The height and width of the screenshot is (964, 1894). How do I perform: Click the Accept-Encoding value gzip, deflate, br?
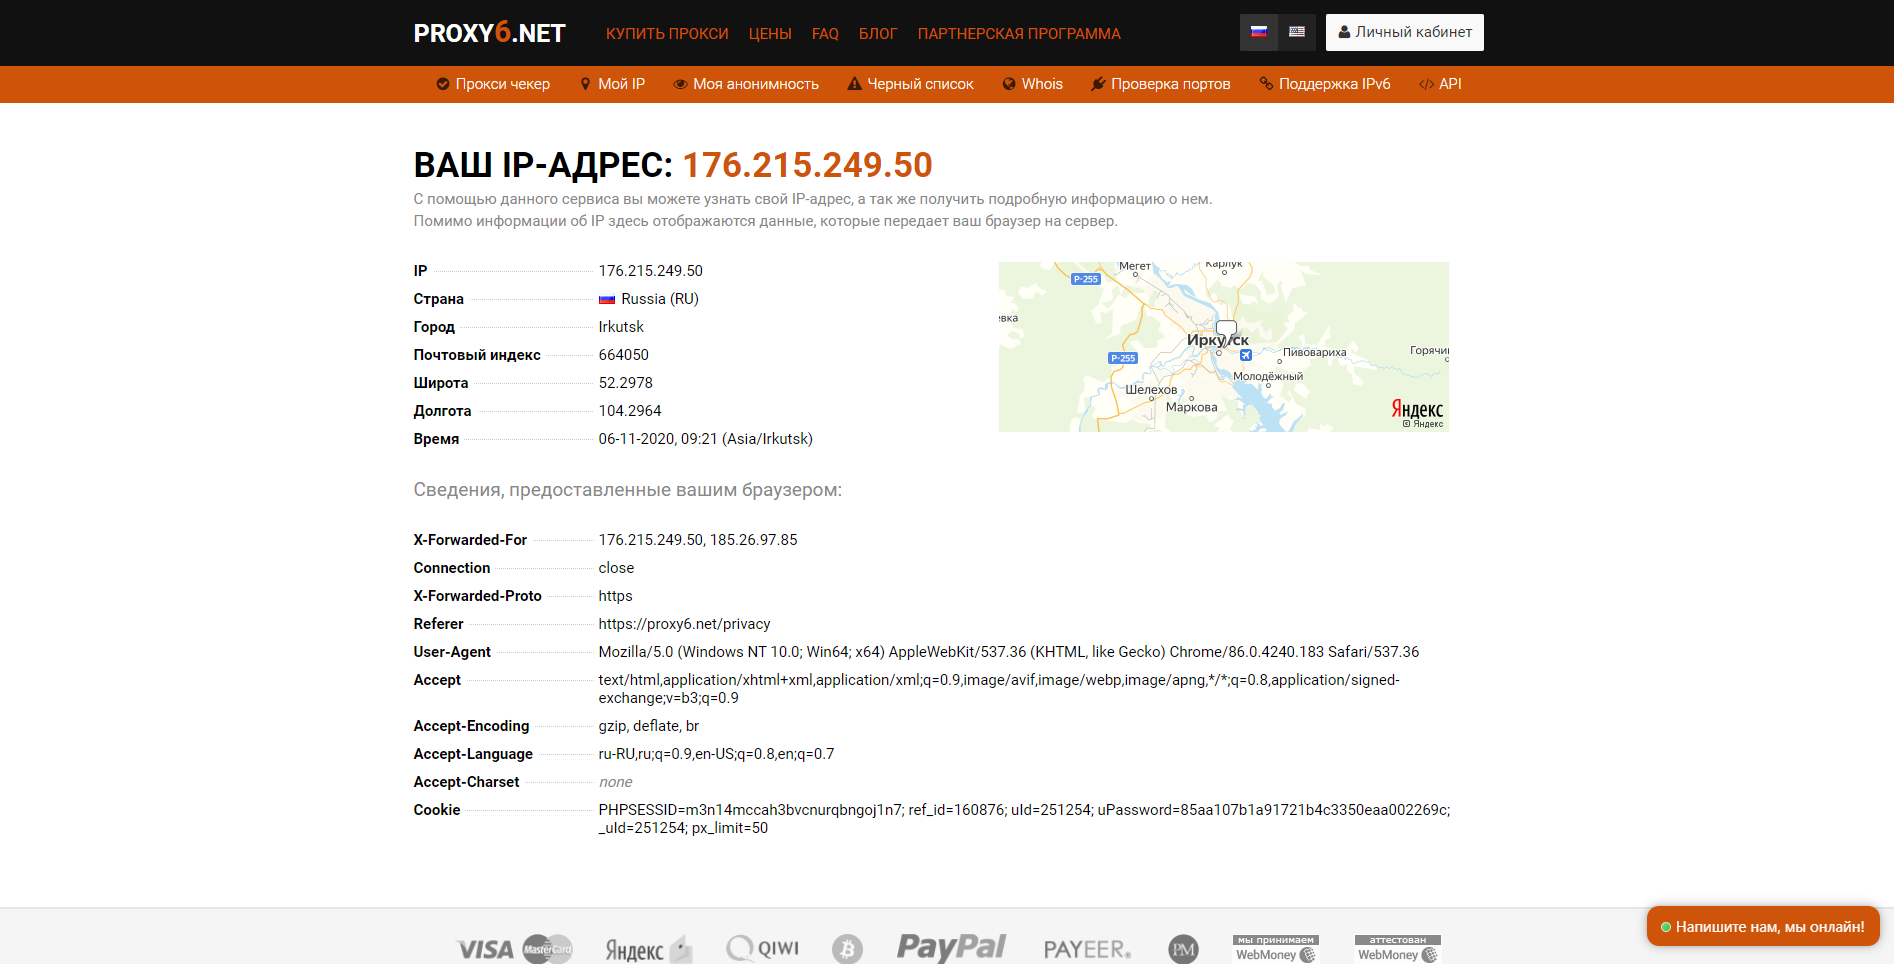648,726
